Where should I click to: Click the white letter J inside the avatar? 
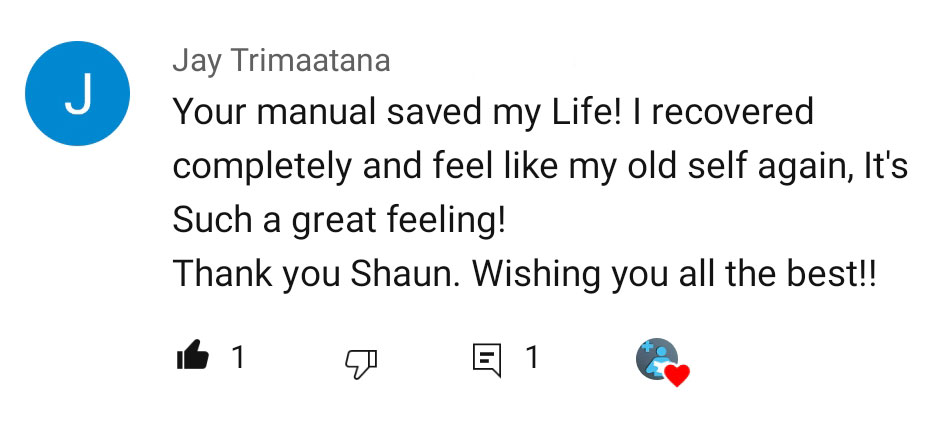pyautogui.click(x=77, y=93)
